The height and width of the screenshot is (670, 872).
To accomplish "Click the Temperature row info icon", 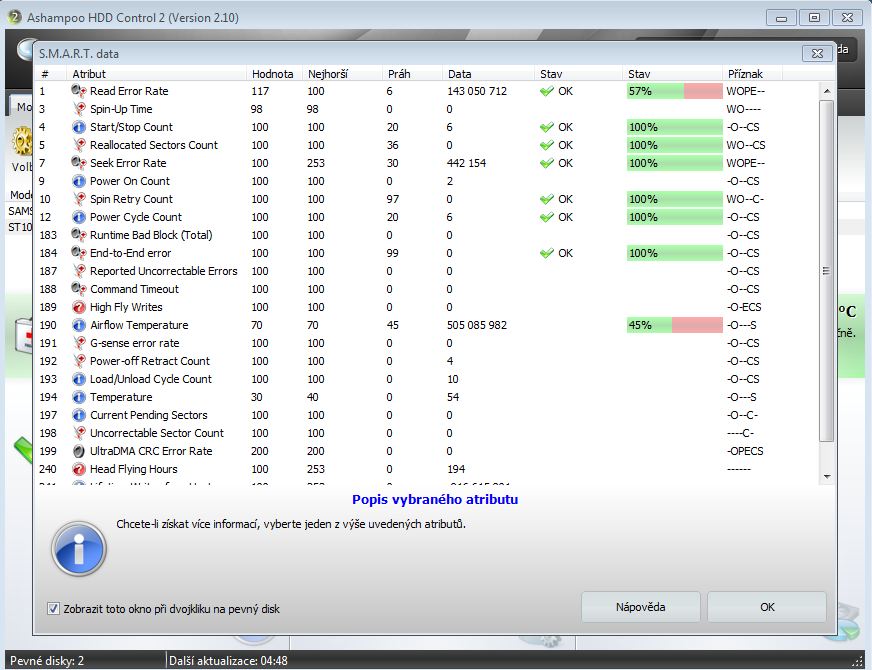I will point(79,397).
